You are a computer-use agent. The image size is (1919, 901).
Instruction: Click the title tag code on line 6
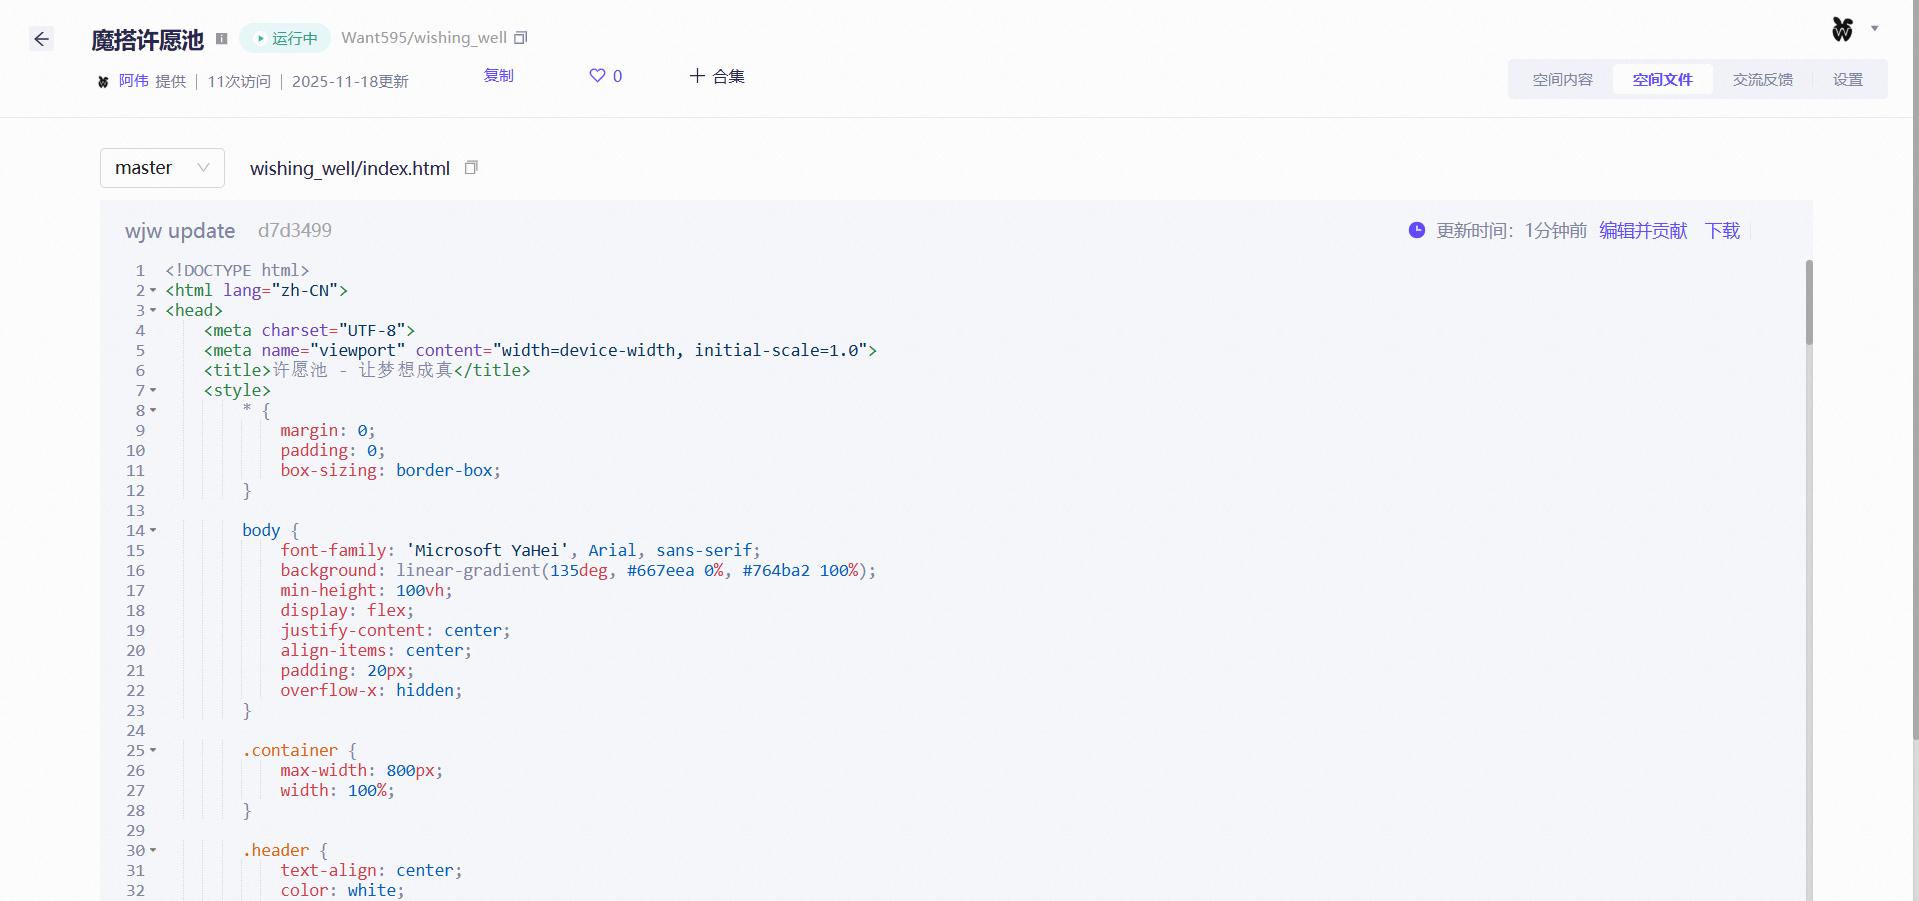tap(367, 370)
